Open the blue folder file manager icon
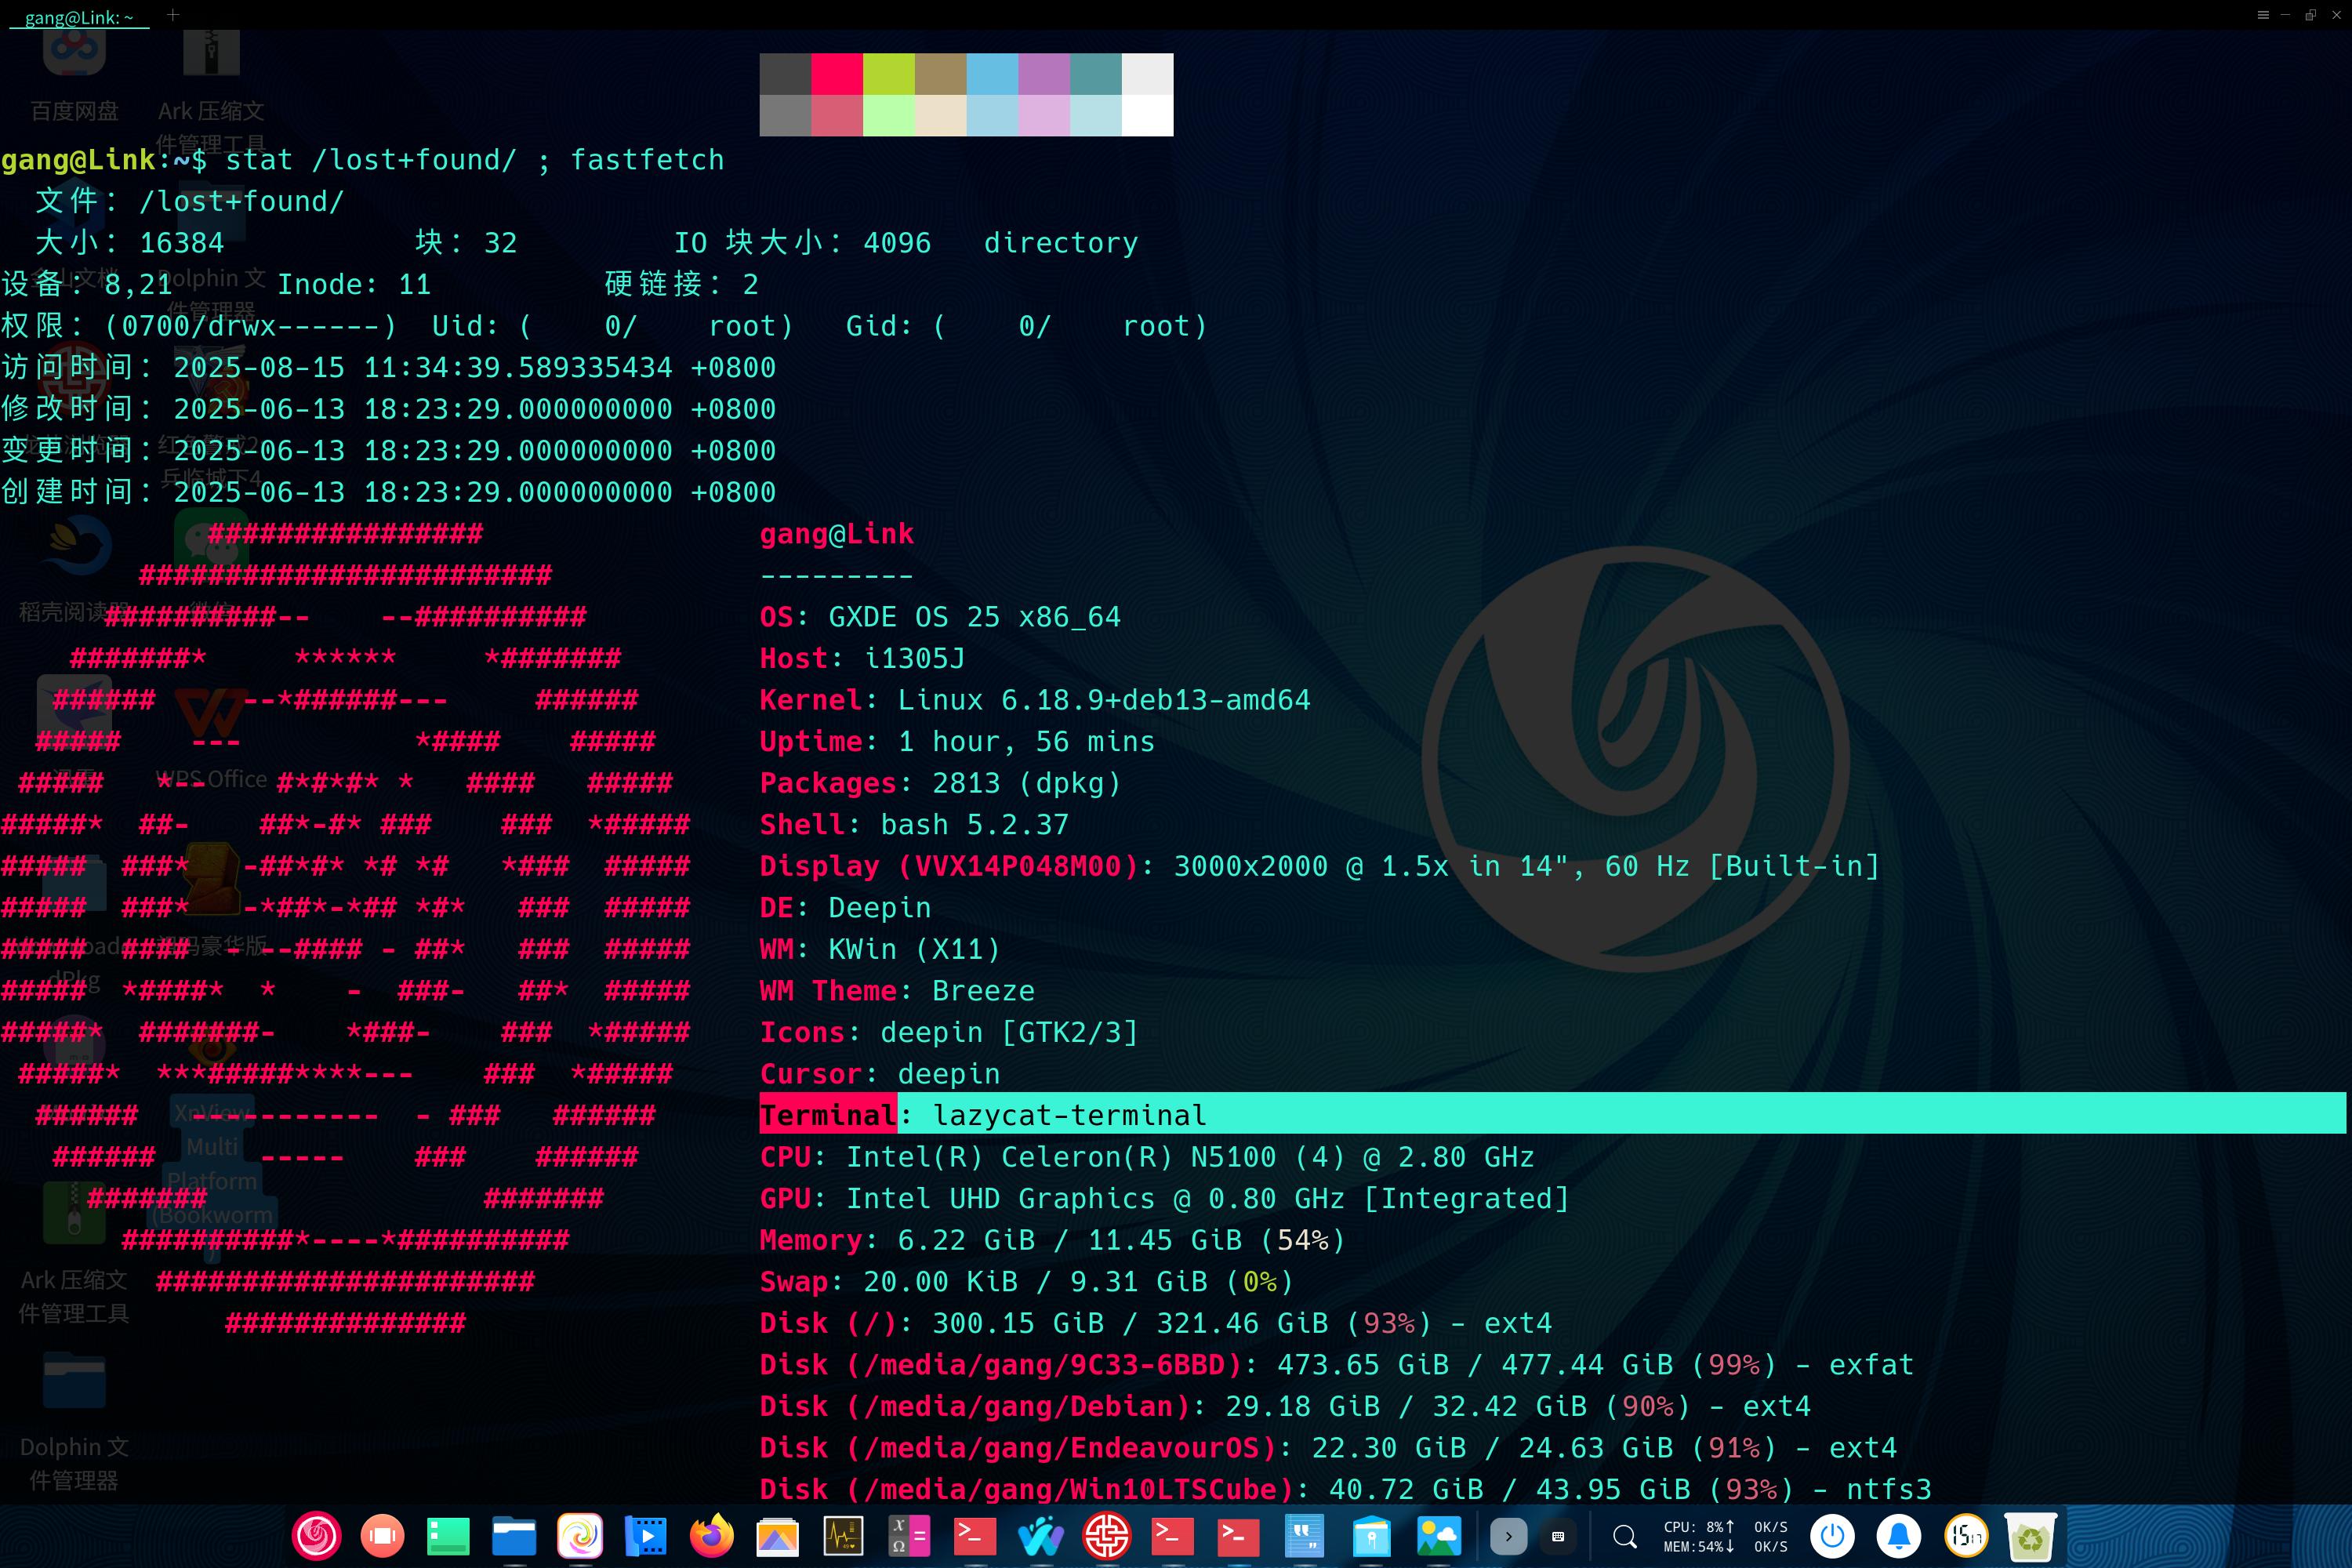The height and width of the screenshot is (1568, 2352). pos(514,1536)
